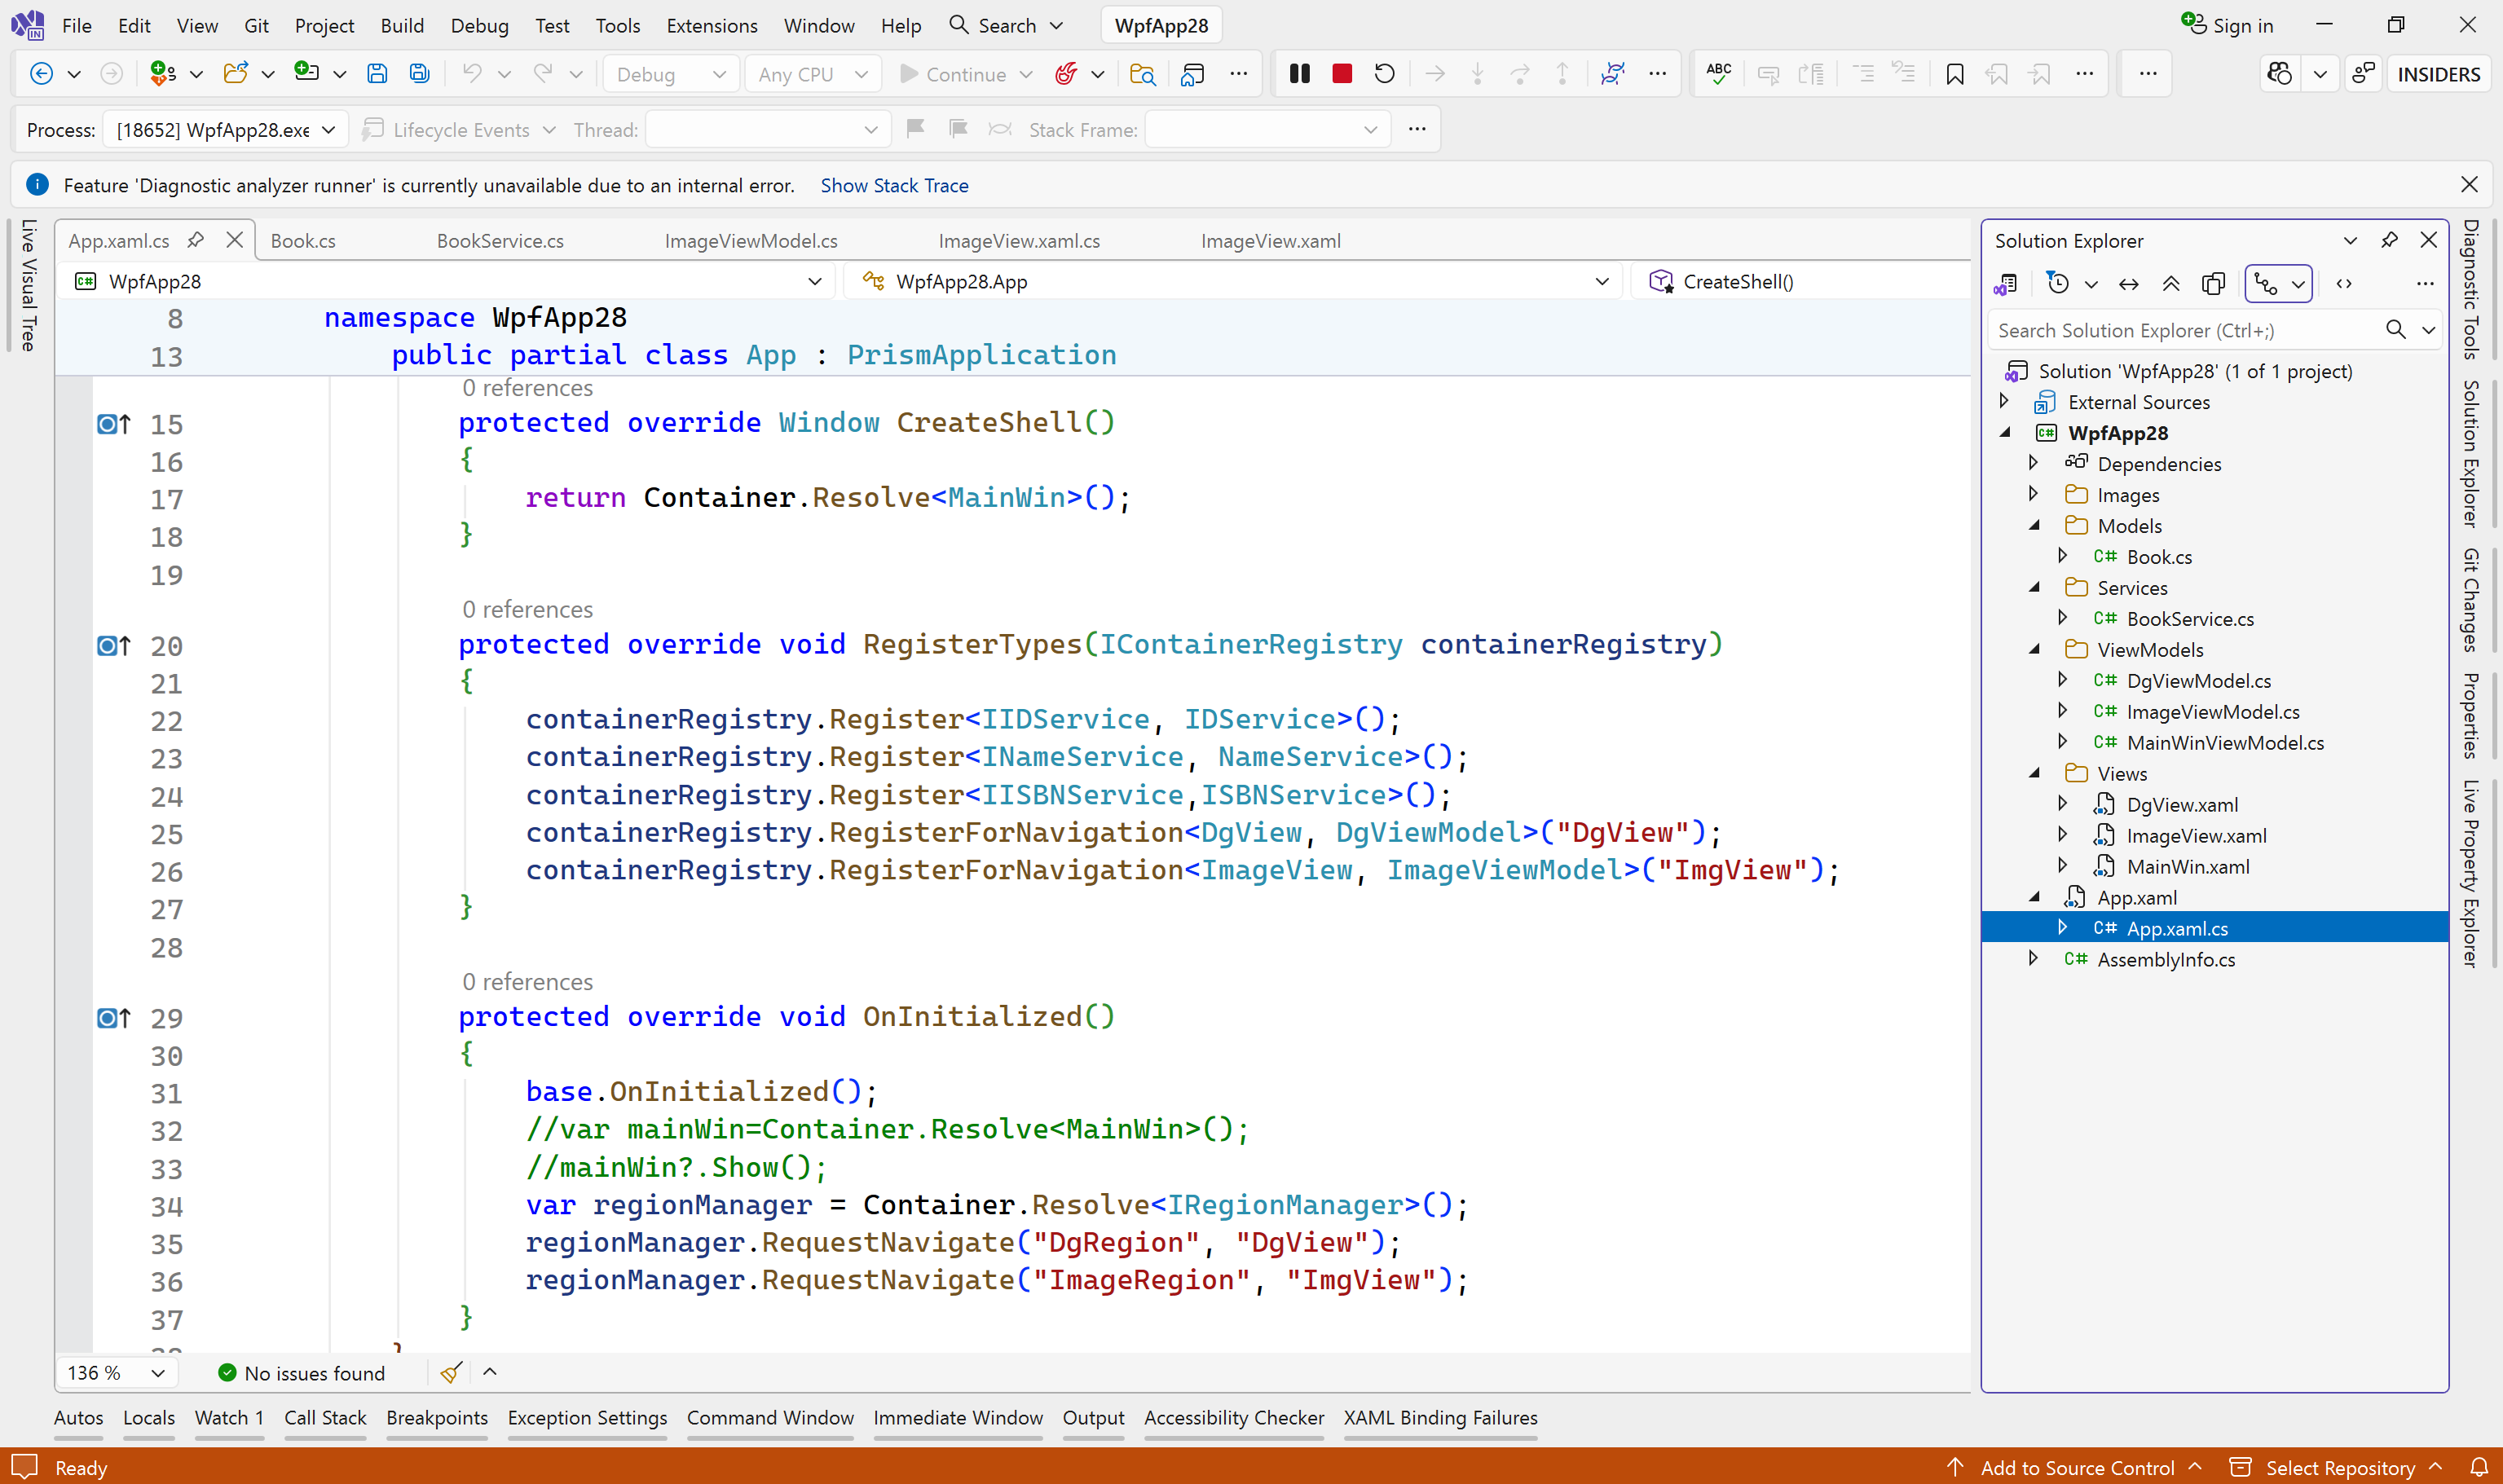Viewport: 2503px width, 1484px height.
Task: Click the red Stop Debugging button
Action: 1342,74
